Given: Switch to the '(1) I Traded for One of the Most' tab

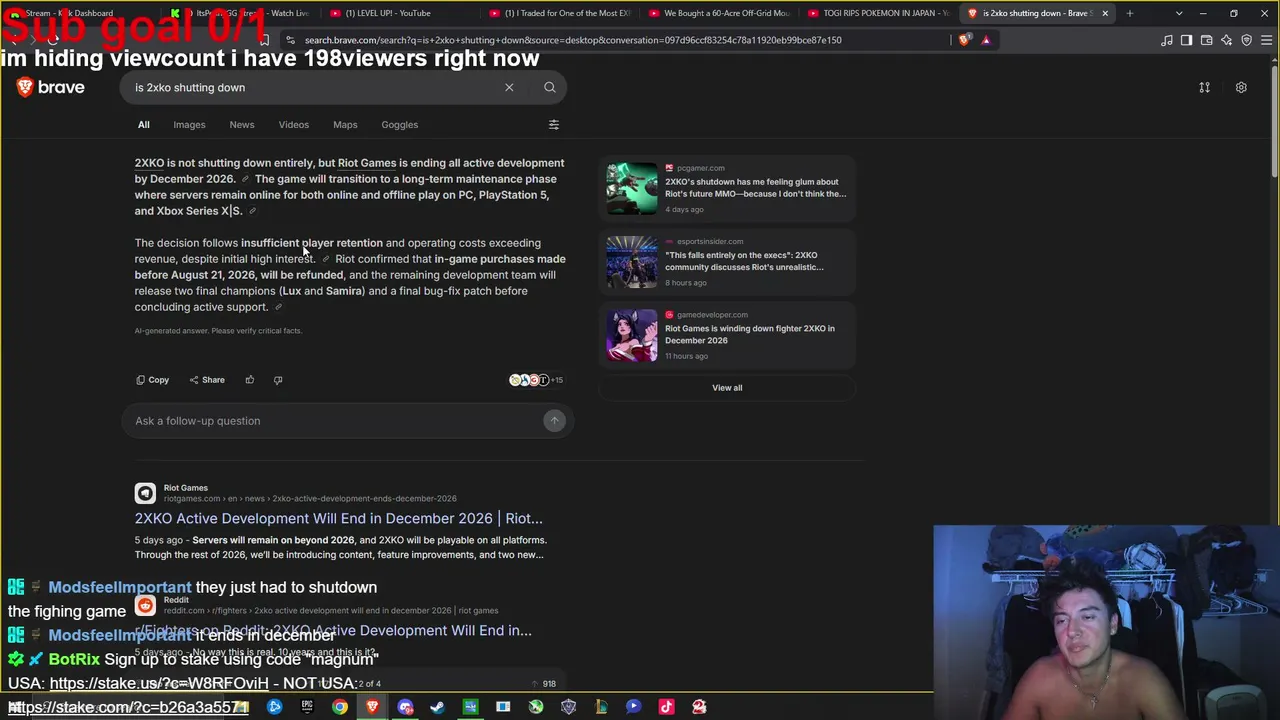Looking at the screenshot, I should click(561, 13).
